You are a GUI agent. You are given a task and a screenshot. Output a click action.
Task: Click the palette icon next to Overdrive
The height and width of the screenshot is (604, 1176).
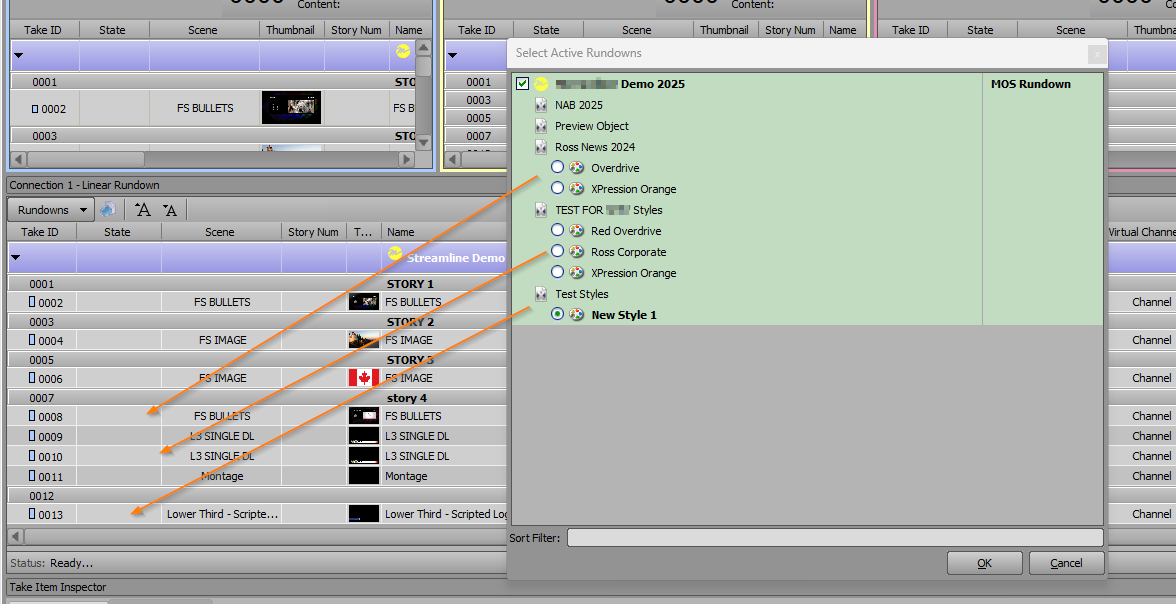pyautogui.click(x=576, y=168)
